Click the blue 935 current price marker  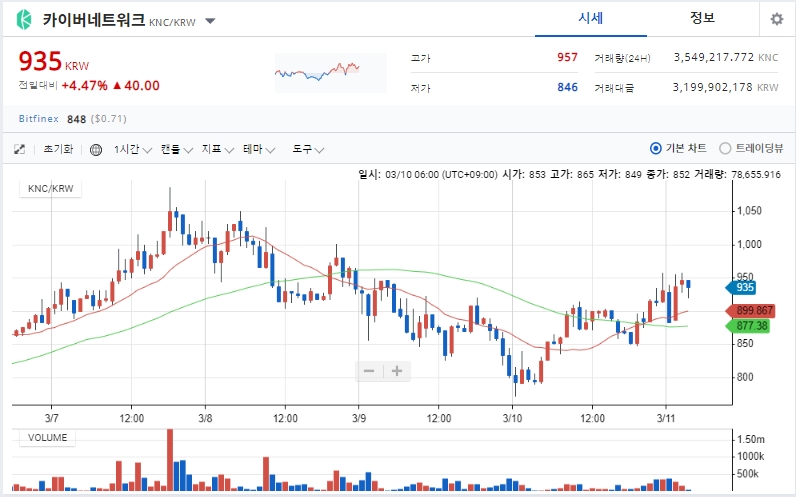point(741,287)
